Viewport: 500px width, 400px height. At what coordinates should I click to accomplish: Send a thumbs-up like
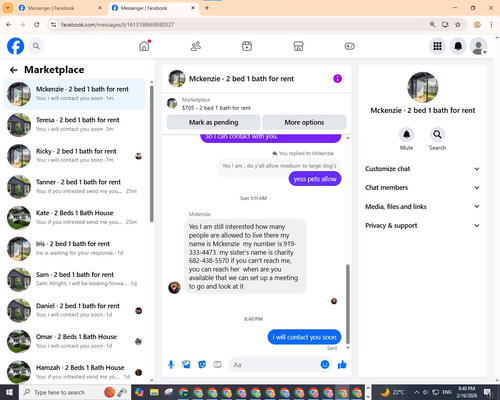point(342,365)
